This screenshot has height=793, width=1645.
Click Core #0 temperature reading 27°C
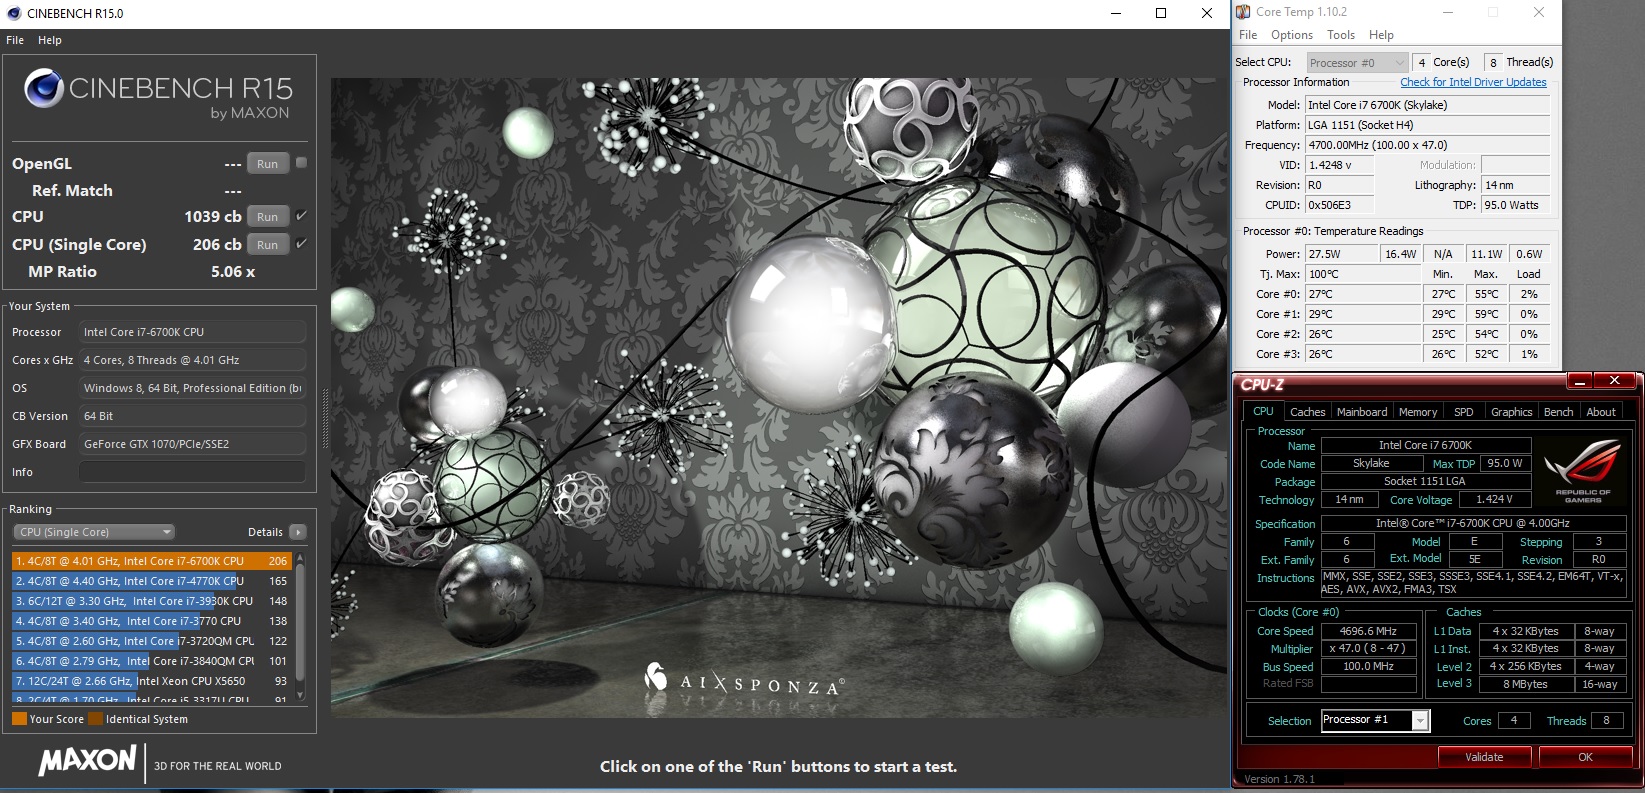pos(1363,294)
